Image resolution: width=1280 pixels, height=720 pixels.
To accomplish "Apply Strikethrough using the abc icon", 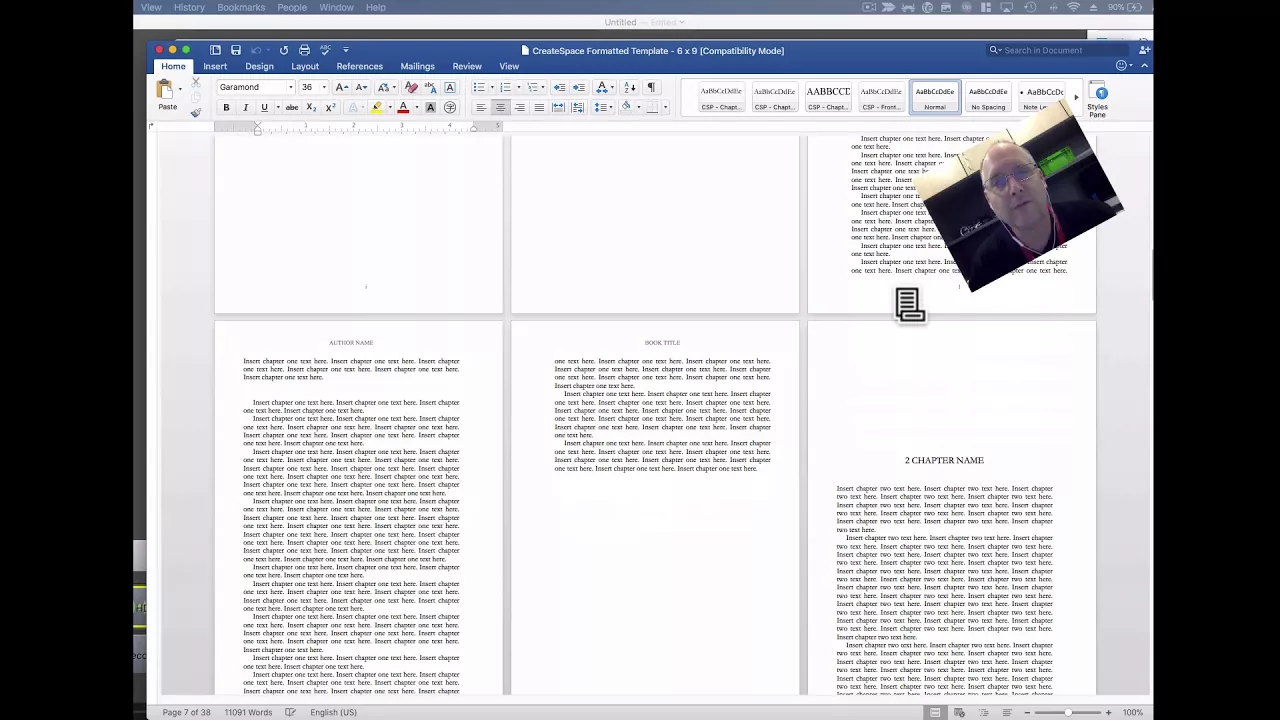I will click(x=291, y=107).
